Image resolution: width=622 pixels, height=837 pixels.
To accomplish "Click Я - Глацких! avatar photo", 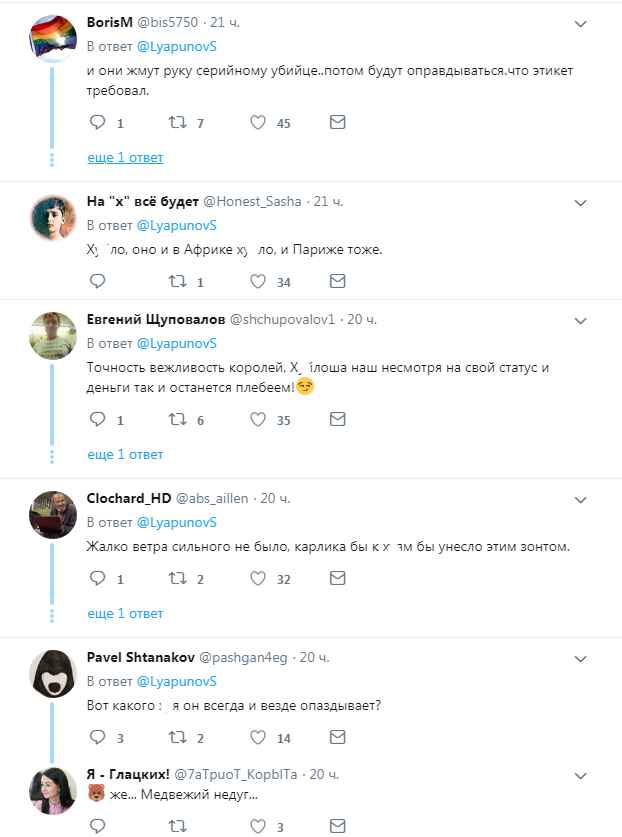I will pos(53,792).
